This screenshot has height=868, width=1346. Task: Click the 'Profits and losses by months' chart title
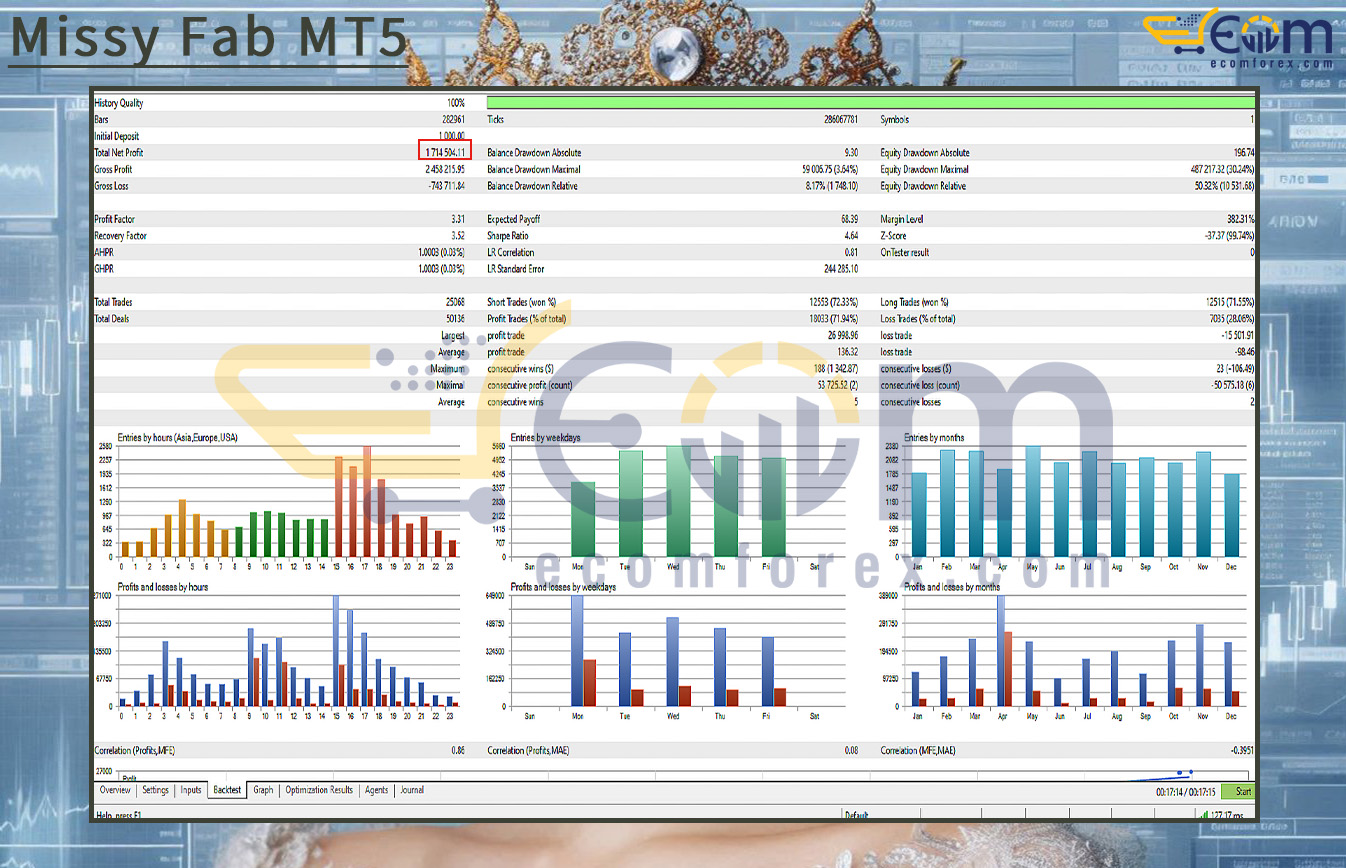pos(953,587)
